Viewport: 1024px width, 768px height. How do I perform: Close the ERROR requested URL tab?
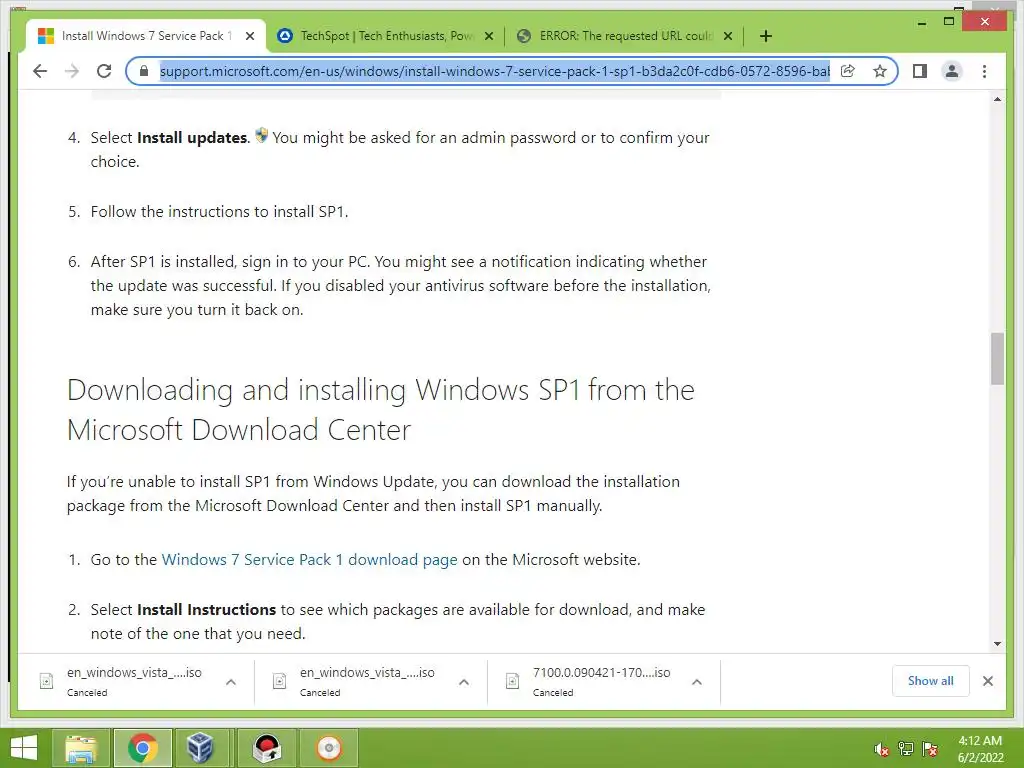coord(728,36)
